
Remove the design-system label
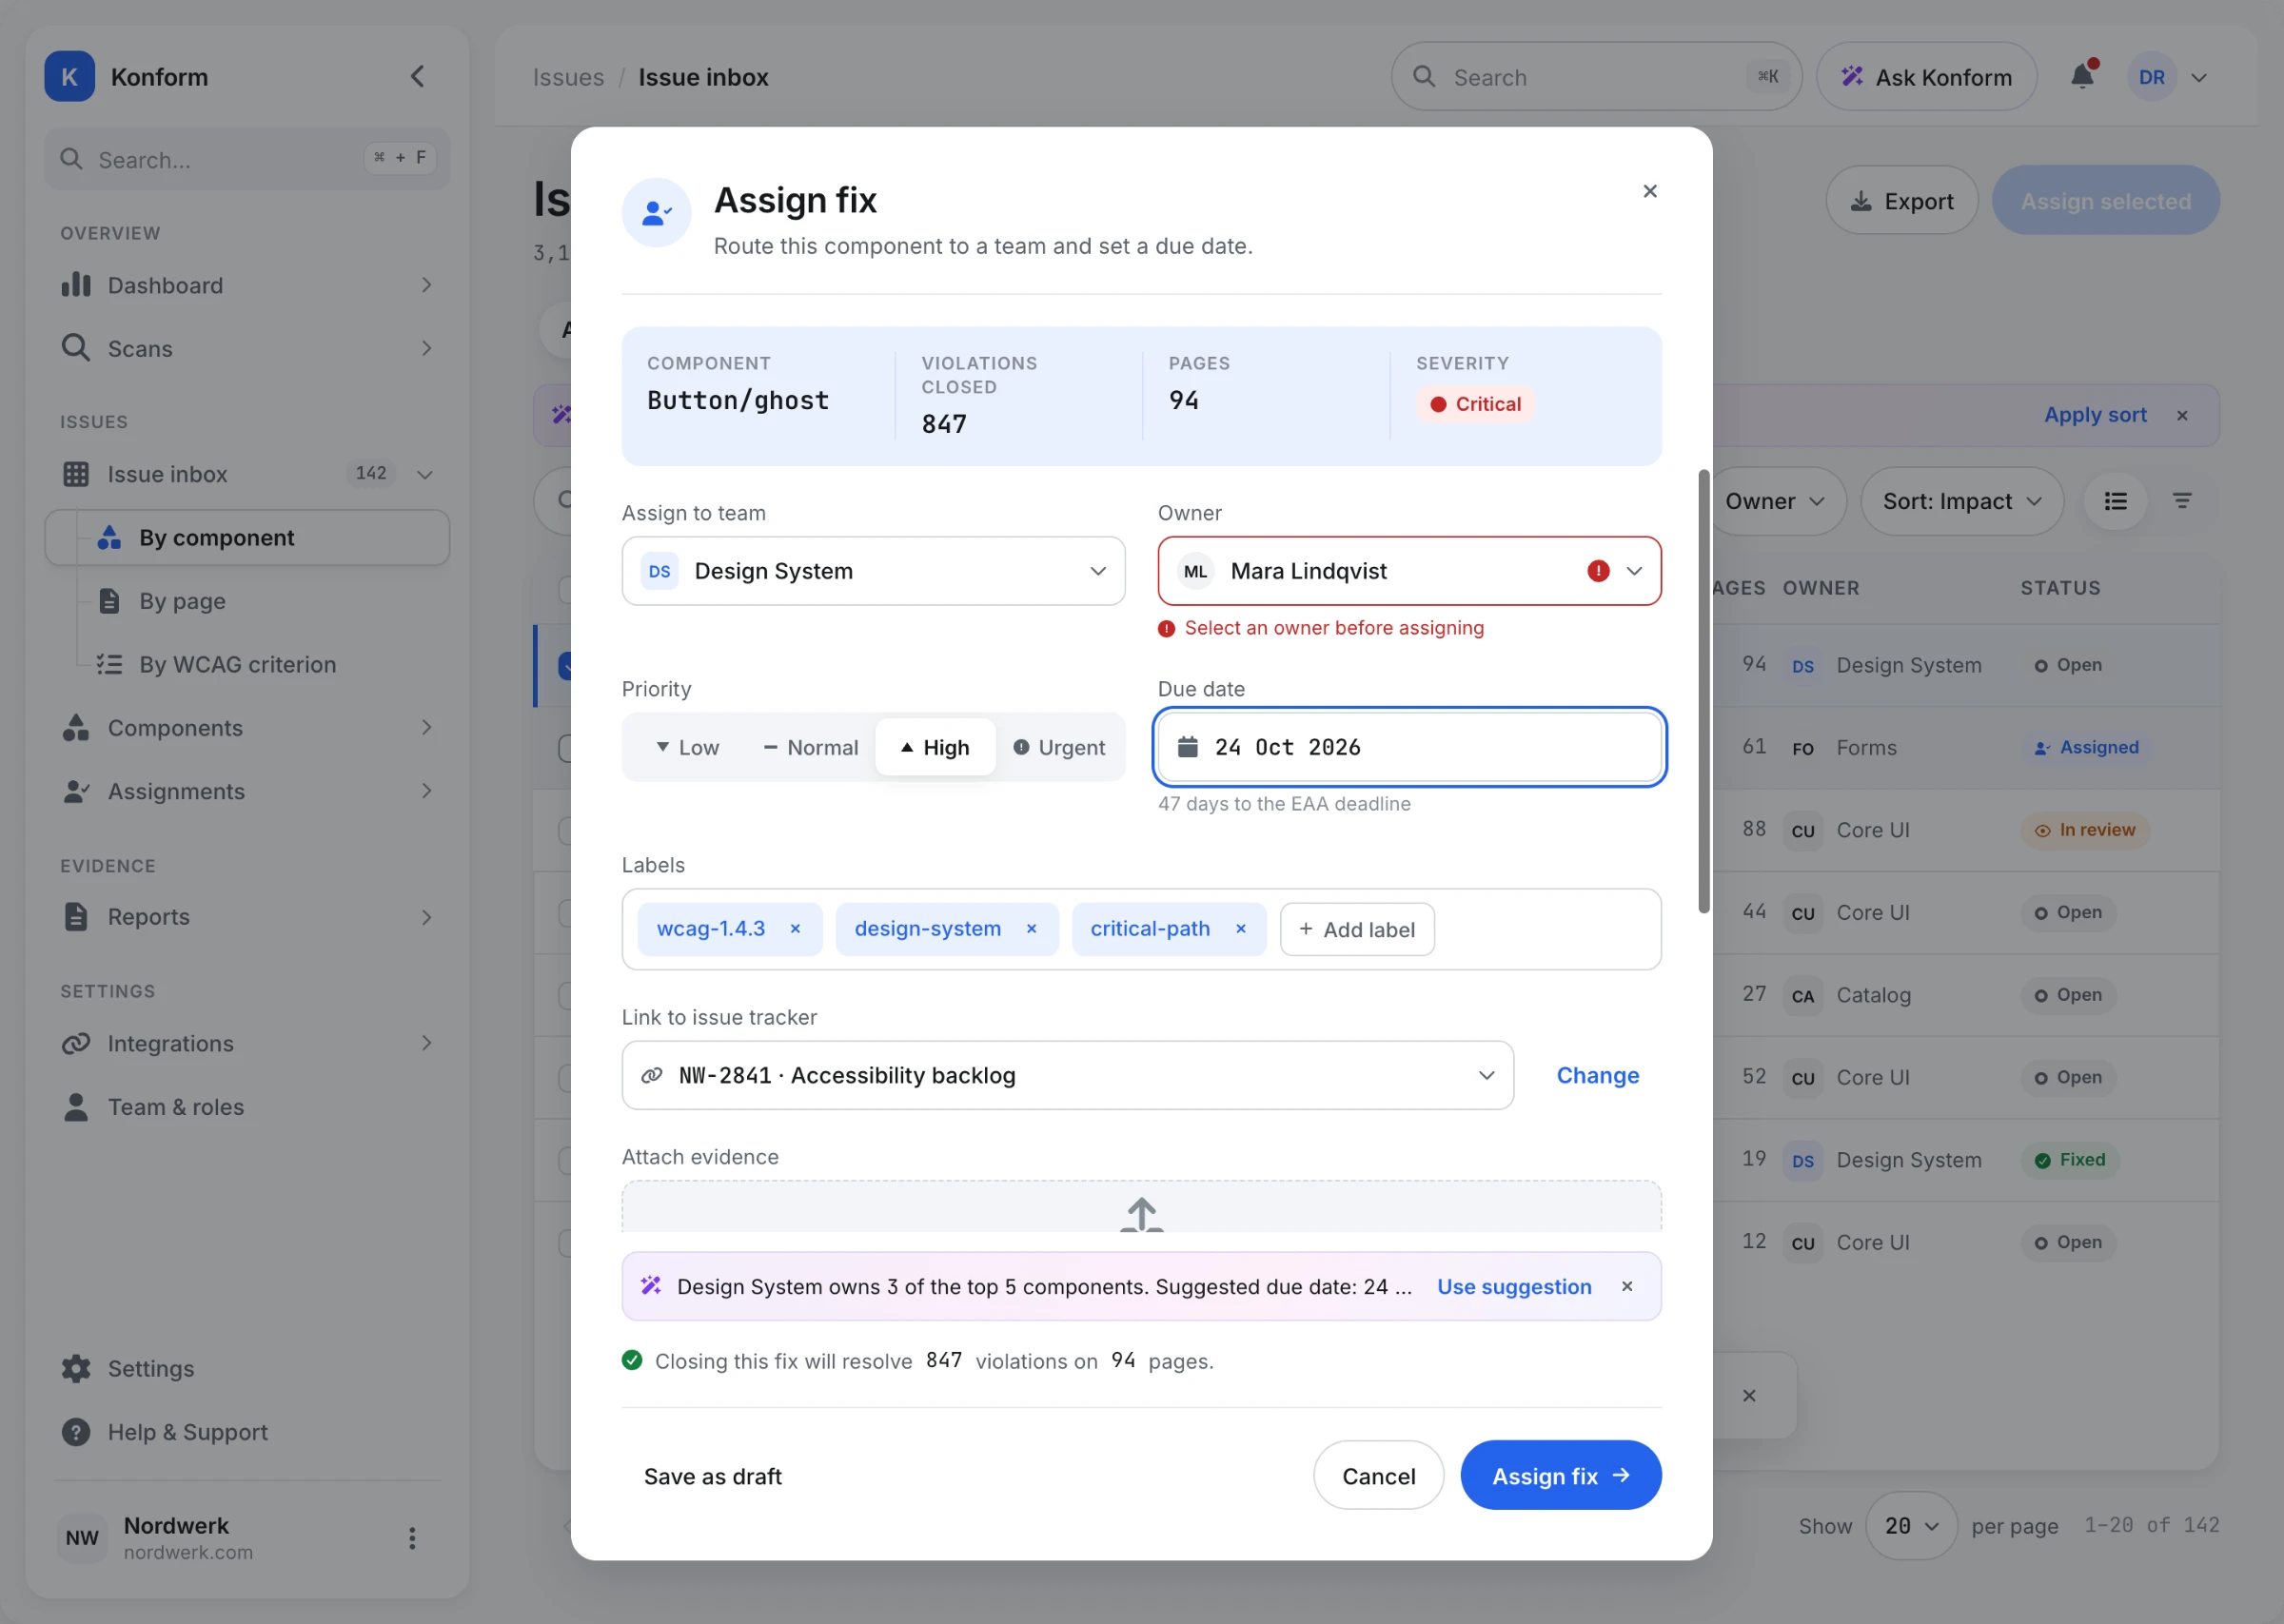tap(1031, 929)
